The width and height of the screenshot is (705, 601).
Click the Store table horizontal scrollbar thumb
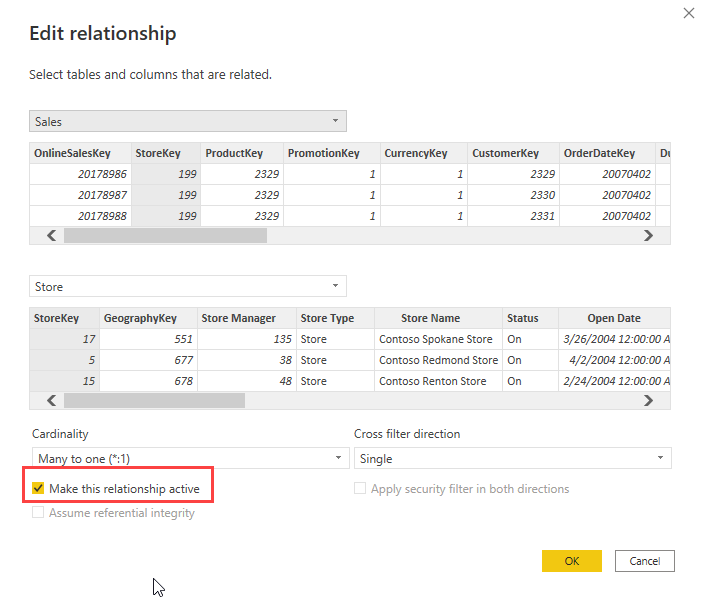(x=154, y=401)
